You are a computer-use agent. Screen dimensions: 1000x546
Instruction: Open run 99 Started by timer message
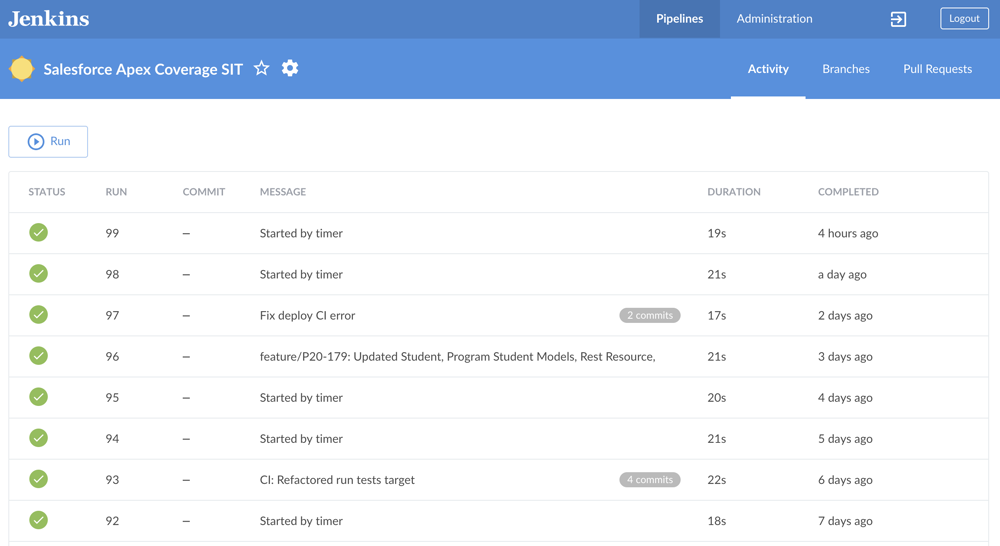click(301, 233)
